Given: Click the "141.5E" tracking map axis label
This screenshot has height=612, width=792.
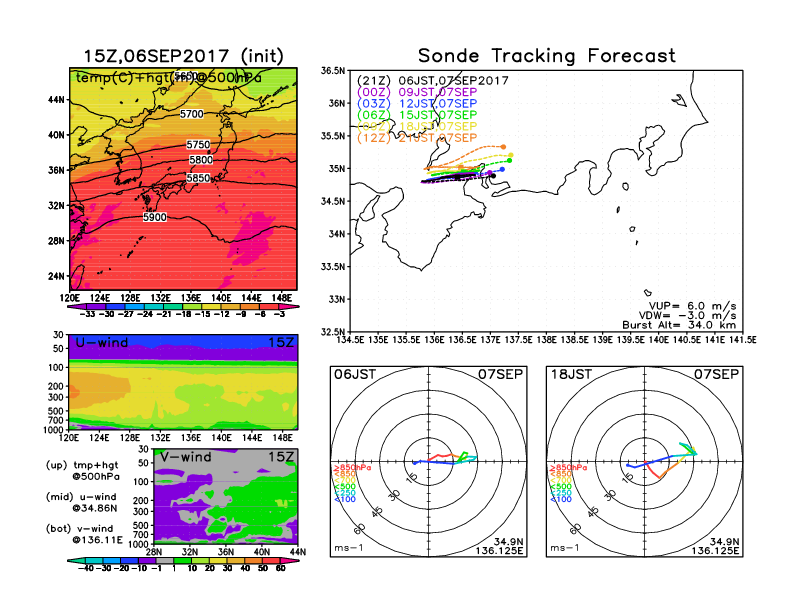Looking at the screenshot, I should [x=742, y=340].
